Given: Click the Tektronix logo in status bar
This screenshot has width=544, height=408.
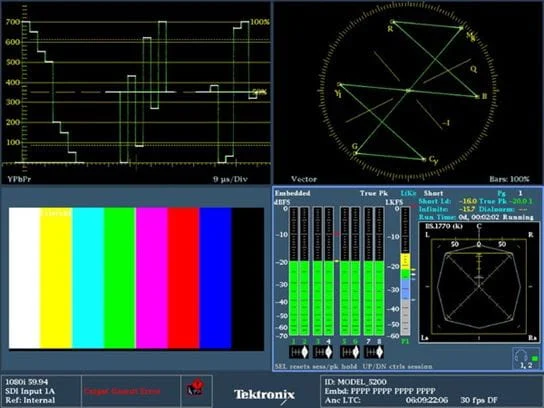Looking at the screenshot, I should coord(264,394).
